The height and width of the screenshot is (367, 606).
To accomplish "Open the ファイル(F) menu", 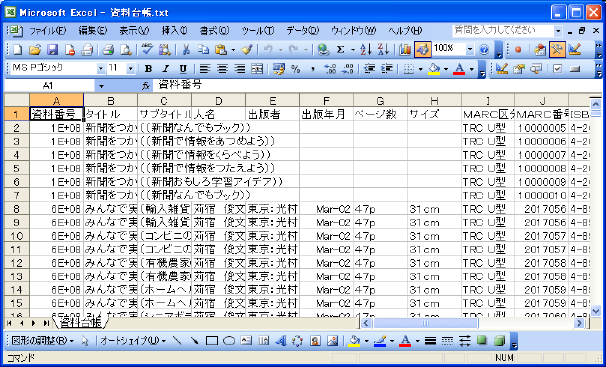I will coord(47,31).
